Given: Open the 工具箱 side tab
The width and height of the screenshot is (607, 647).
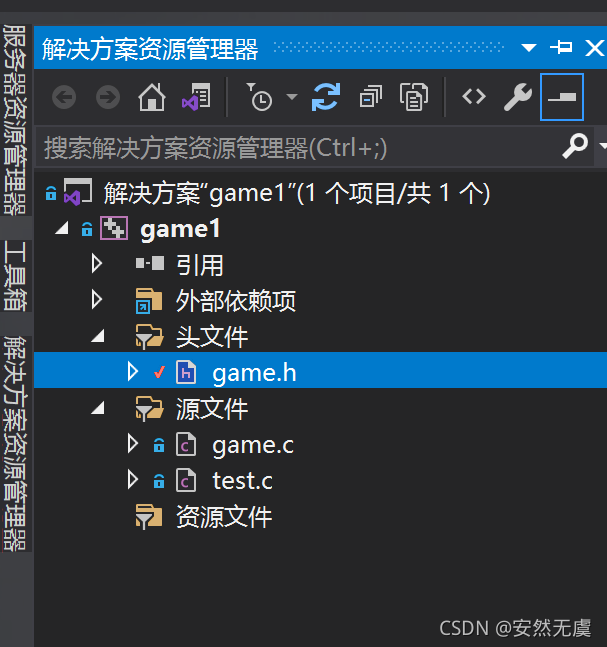Looking at the screenshot, I should pos(15,276).
